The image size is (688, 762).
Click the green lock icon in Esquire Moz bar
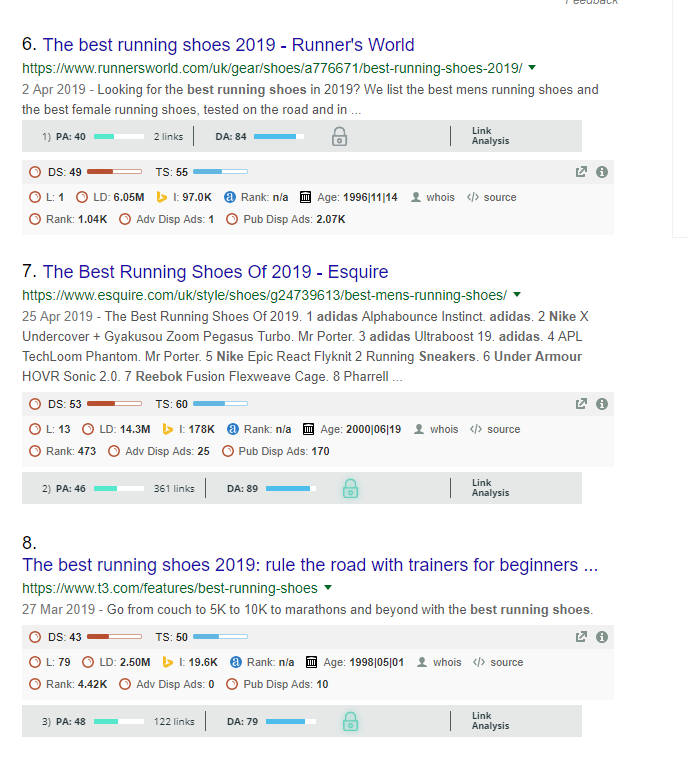click(350, 488)
